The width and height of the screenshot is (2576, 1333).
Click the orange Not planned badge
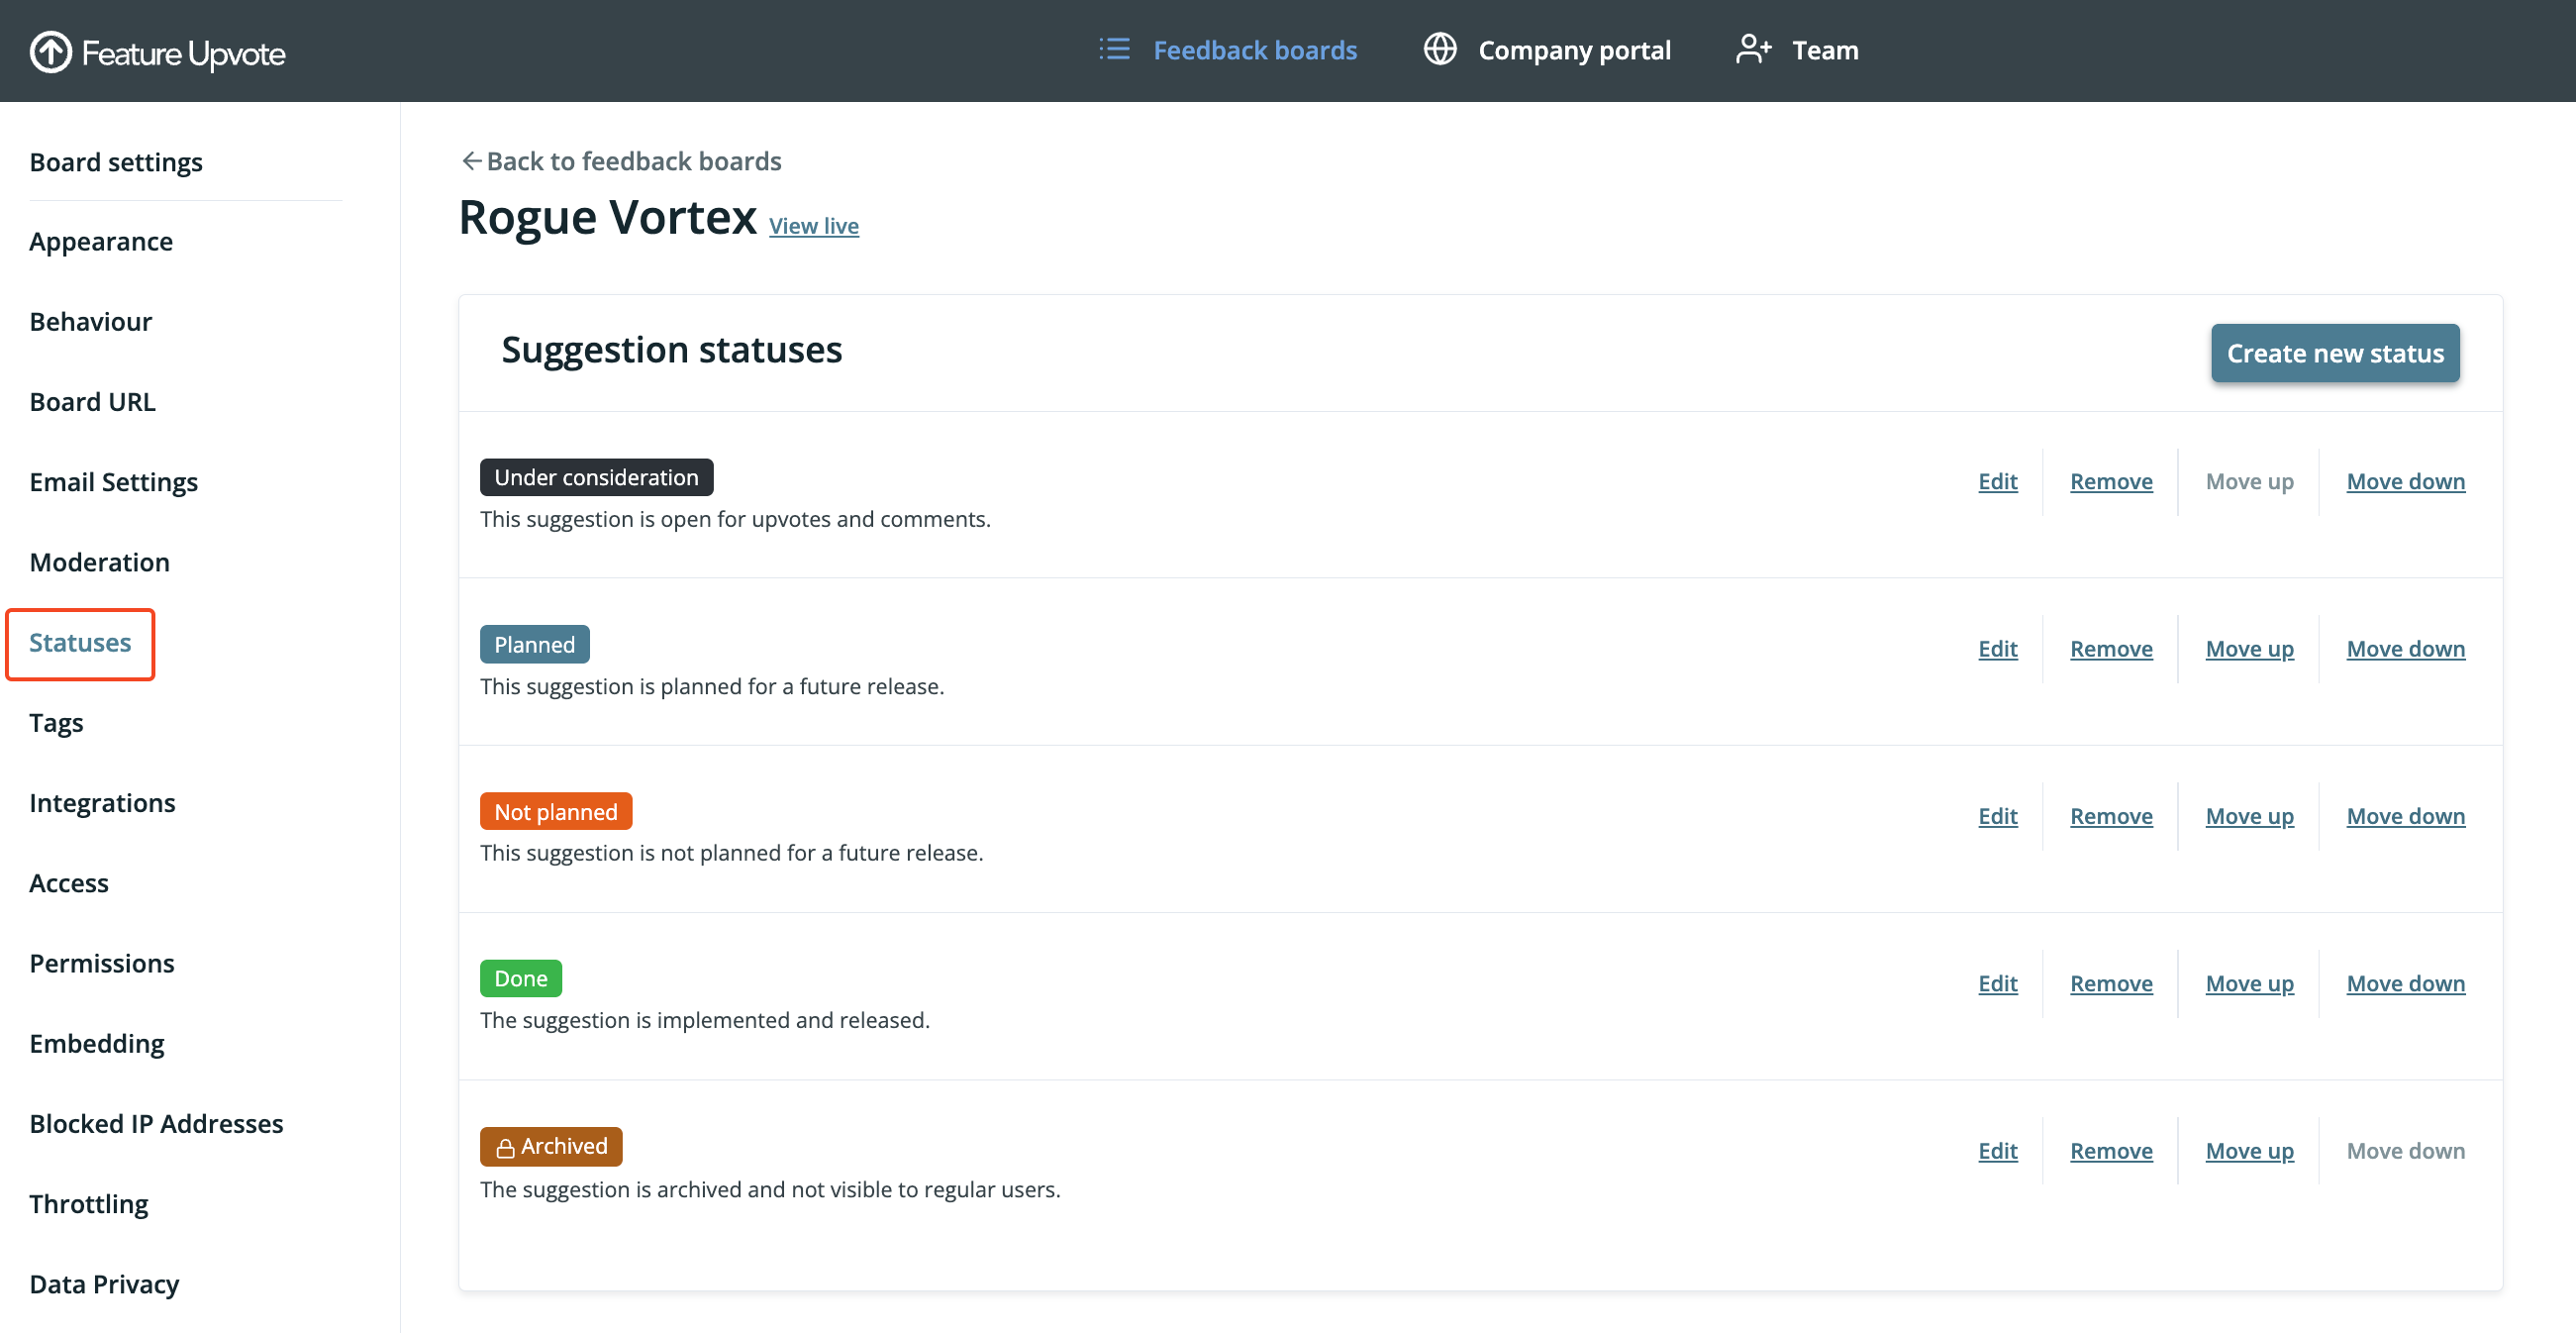tap(555, 811)
